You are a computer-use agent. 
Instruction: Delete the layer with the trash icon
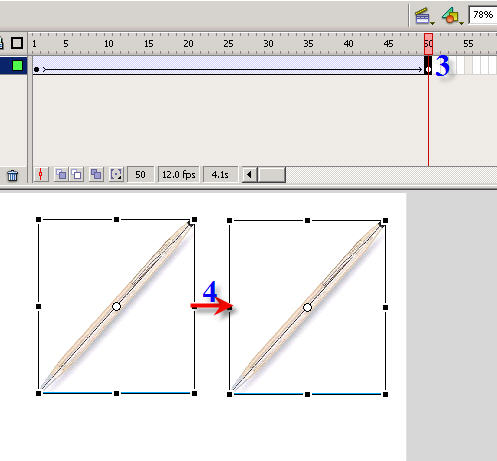click(x=12, y=175)
